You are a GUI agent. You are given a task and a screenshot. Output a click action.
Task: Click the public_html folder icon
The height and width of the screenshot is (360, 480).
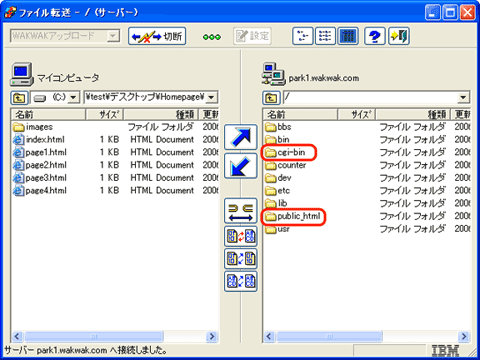point(270,216)
